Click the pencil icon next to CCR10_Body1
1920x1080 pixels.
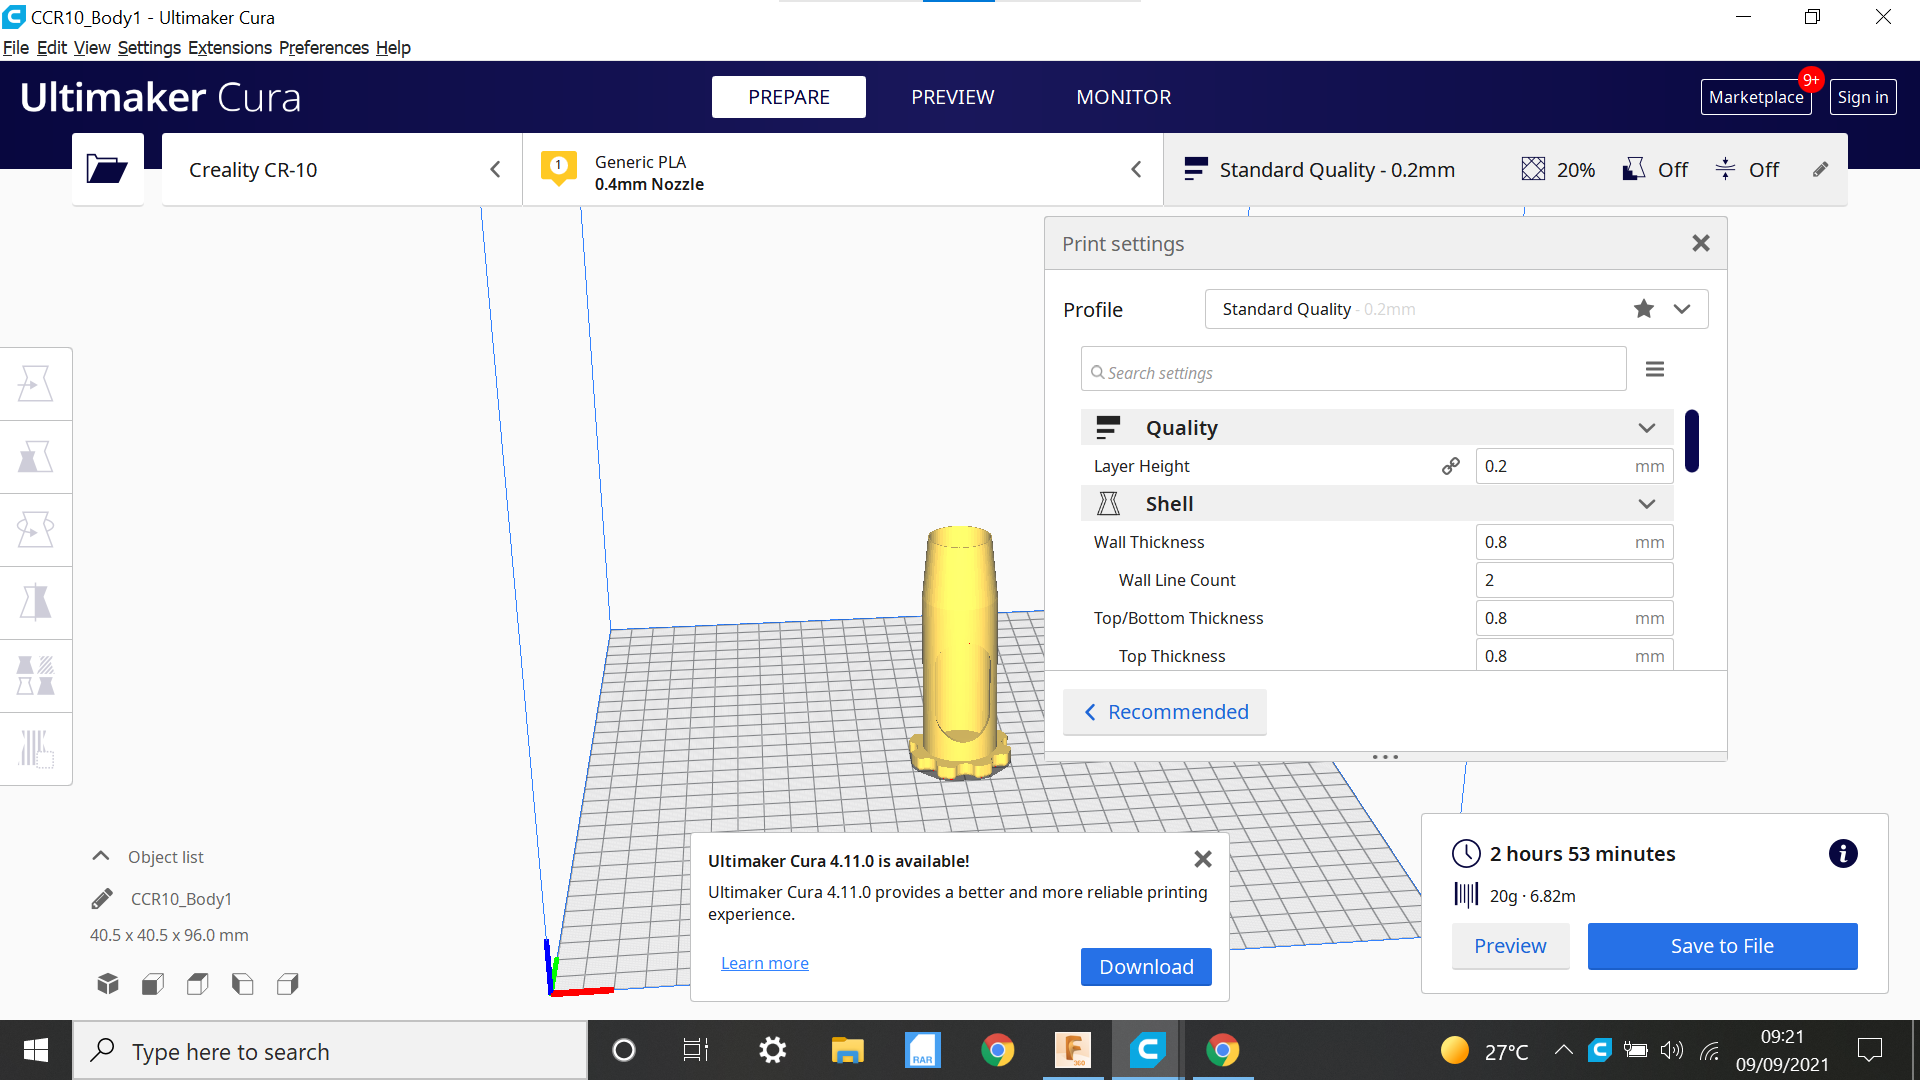coord(102,898)
